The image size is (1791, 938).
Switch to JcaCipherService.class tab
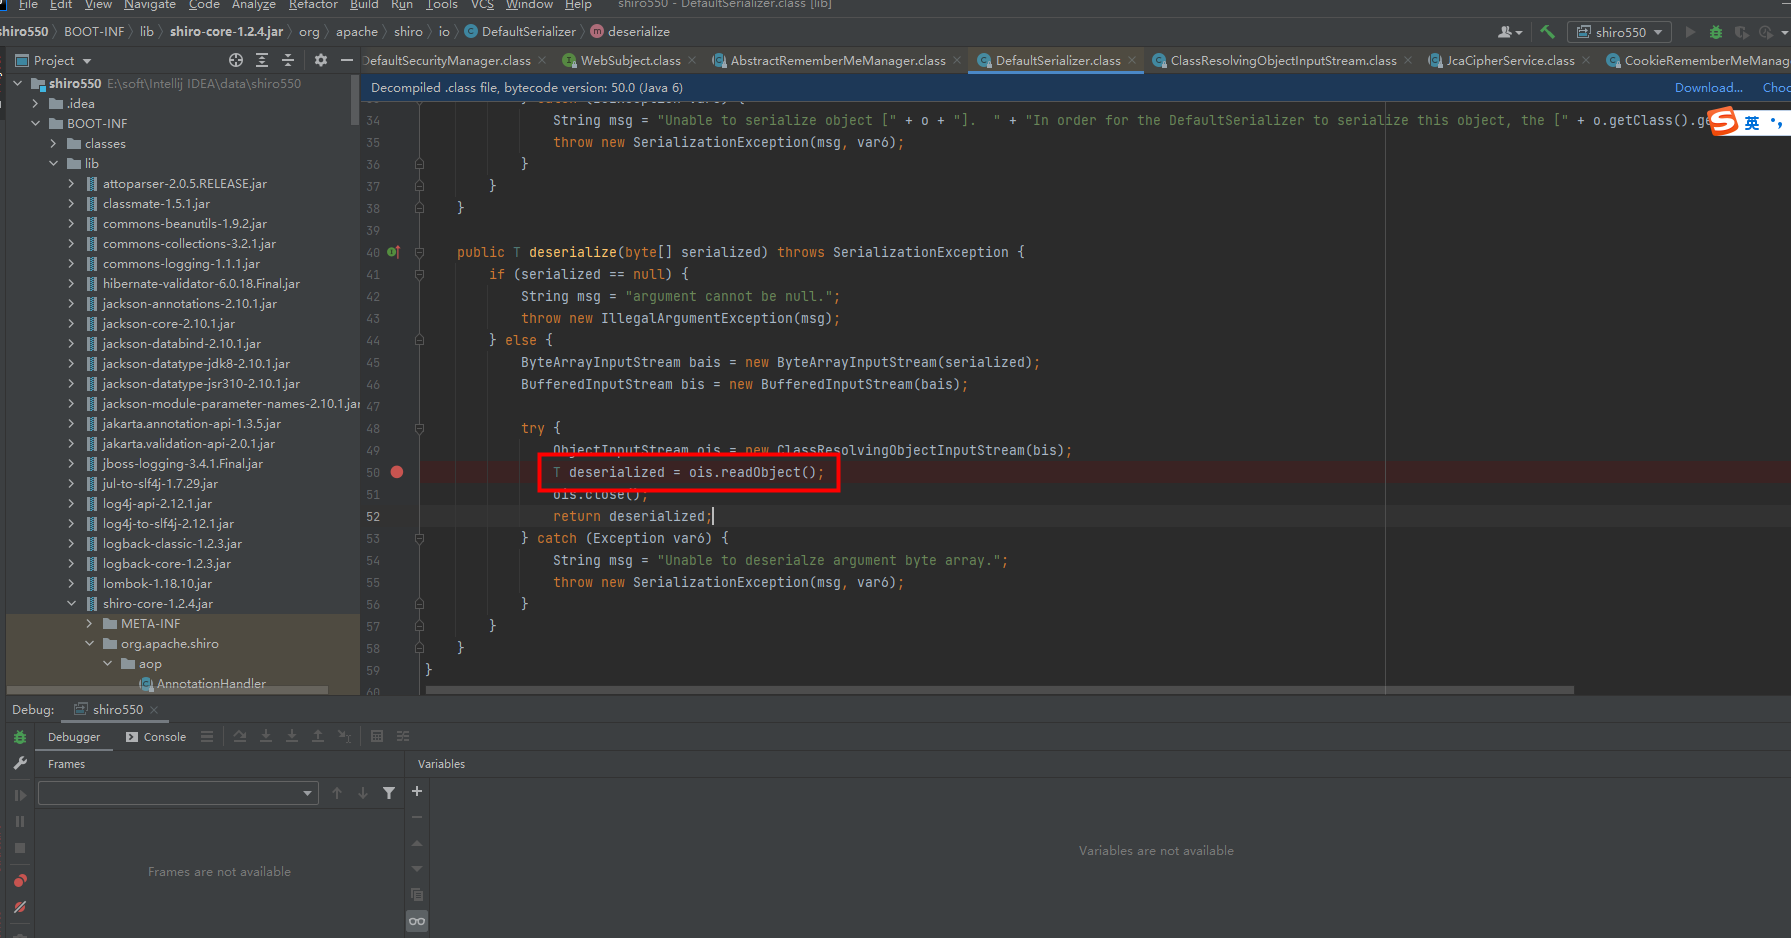pyautogui.click(x=1510, y=61)
